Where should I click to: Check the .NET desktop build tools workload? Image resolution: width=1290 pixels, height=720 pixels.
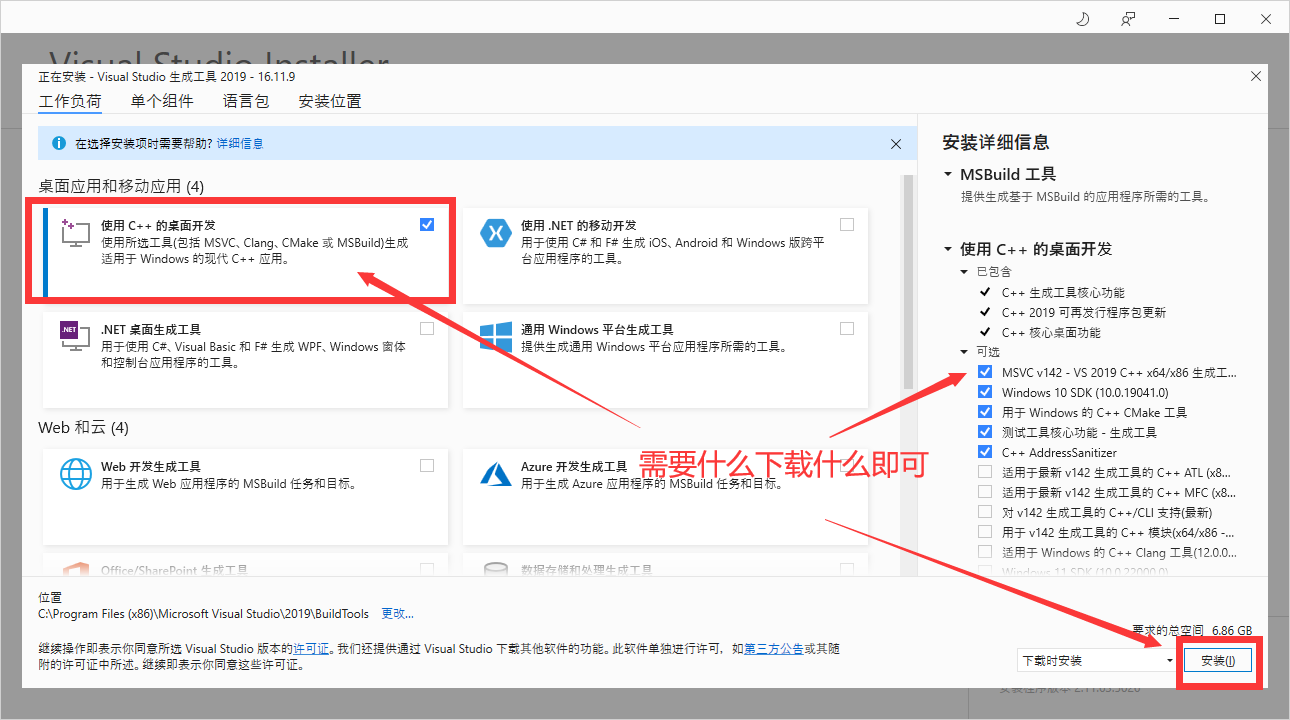tap(427, 328)
